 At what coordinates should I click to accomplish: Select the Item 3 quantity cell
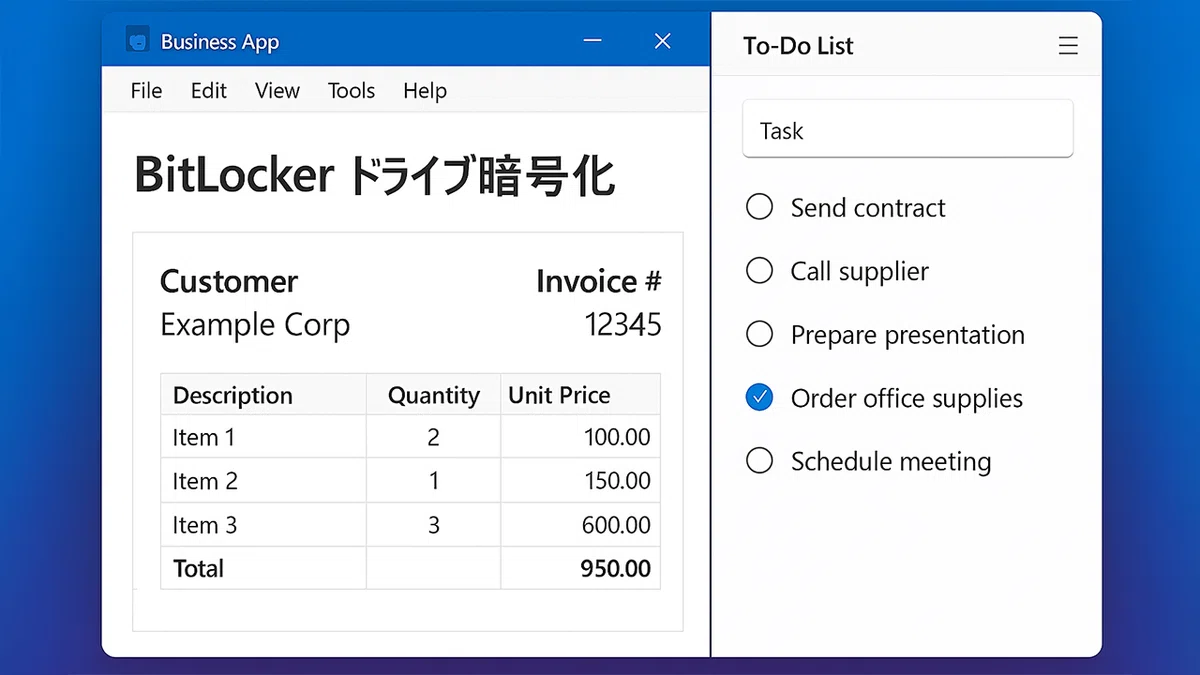434,525
